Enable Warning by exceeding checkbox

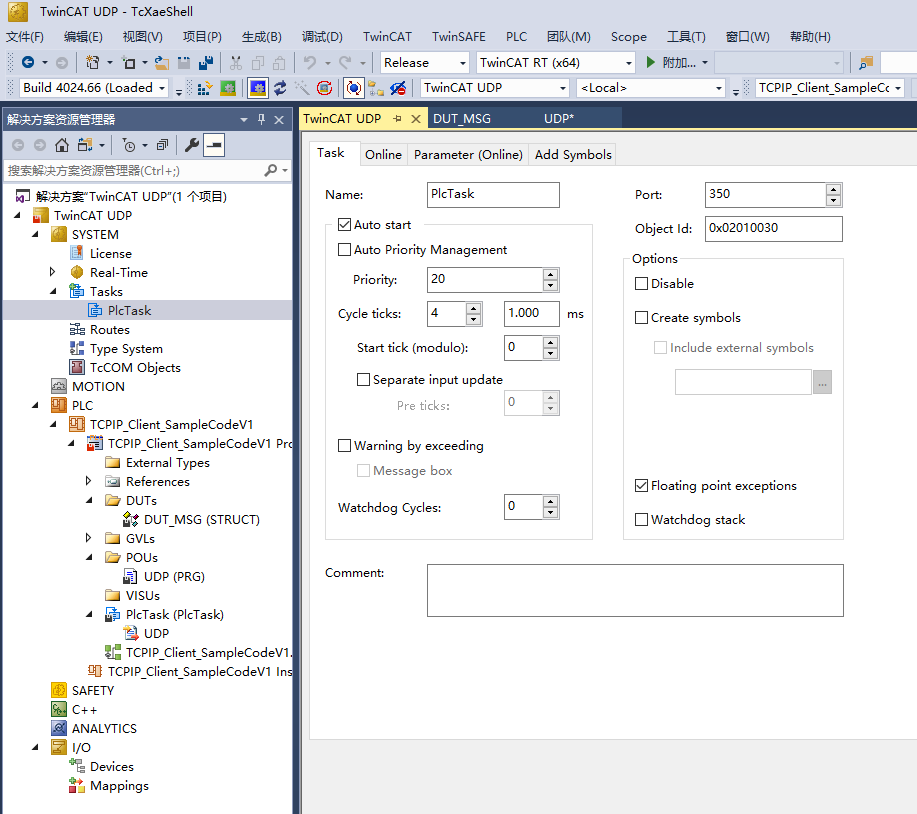click(344, 446)
